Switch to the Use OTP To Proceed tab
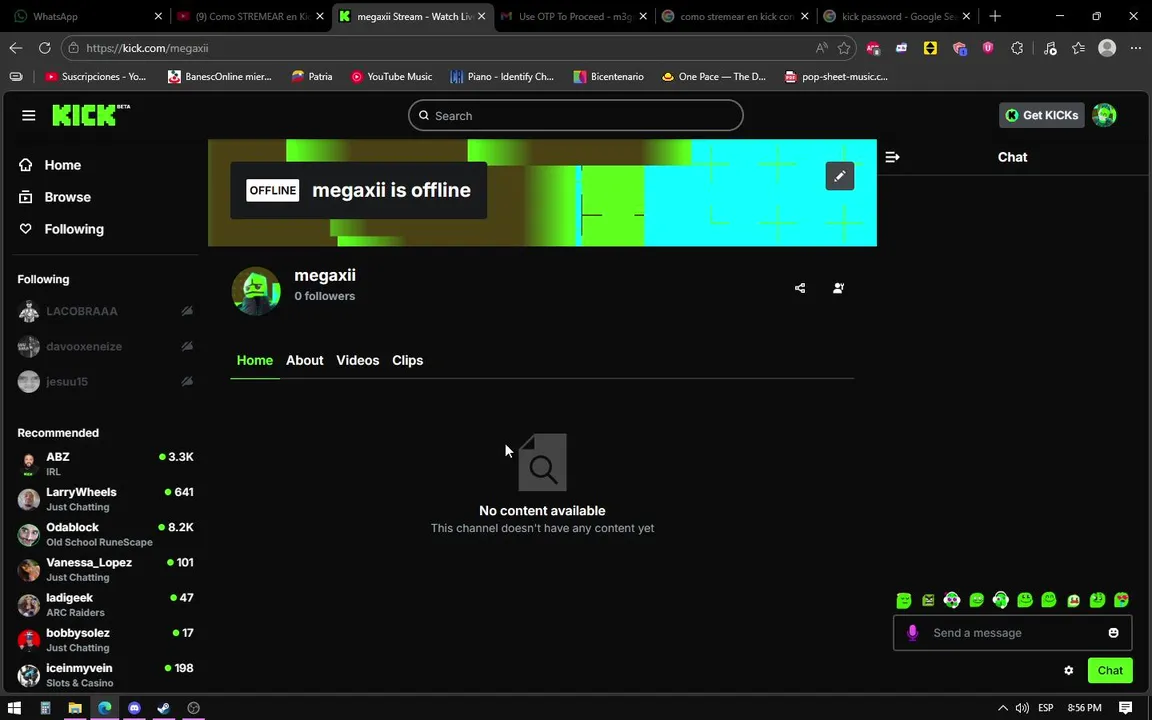Viewport: 1152px width, 720px height. click(x=575, y=16)
